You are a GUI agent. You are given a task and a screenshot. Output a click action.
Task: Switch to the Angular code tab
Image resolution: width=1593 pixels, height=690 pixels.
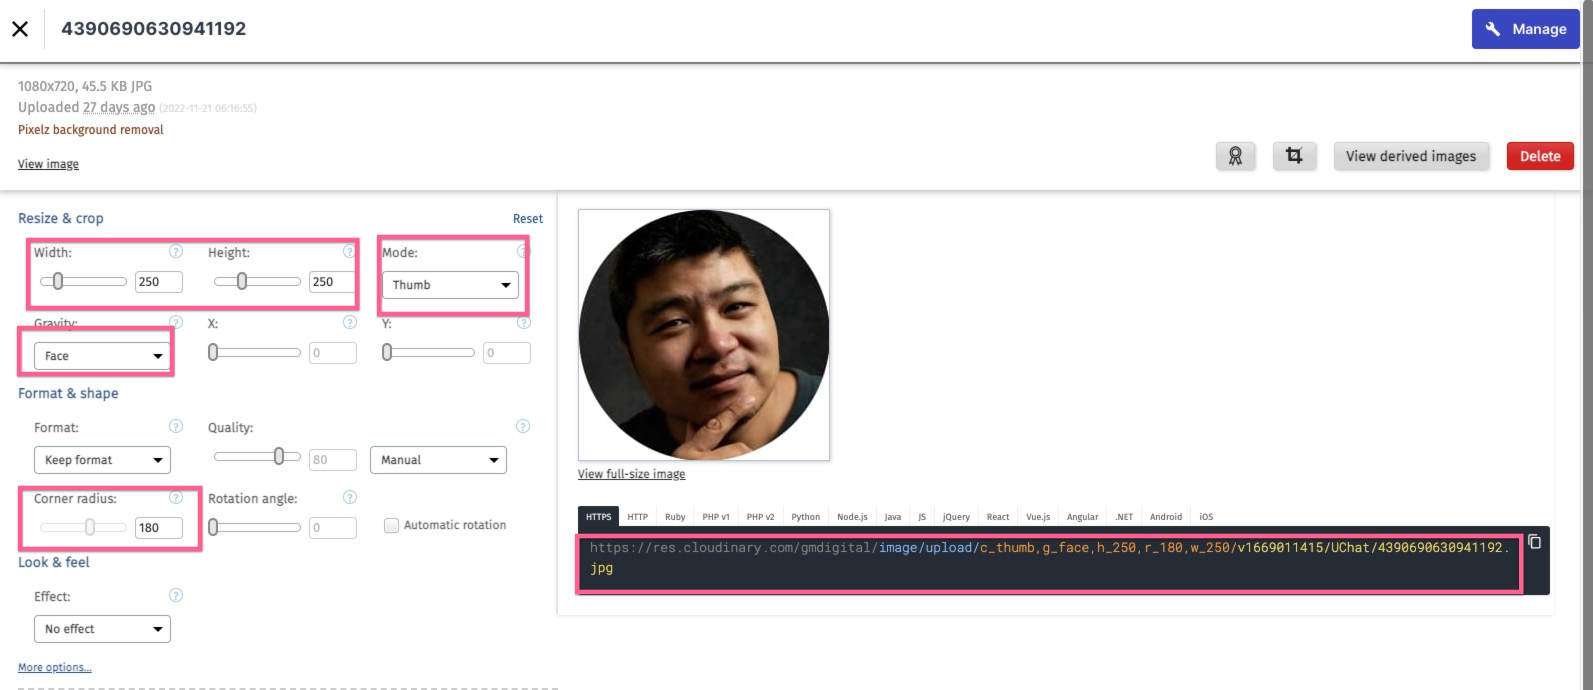1082,517
